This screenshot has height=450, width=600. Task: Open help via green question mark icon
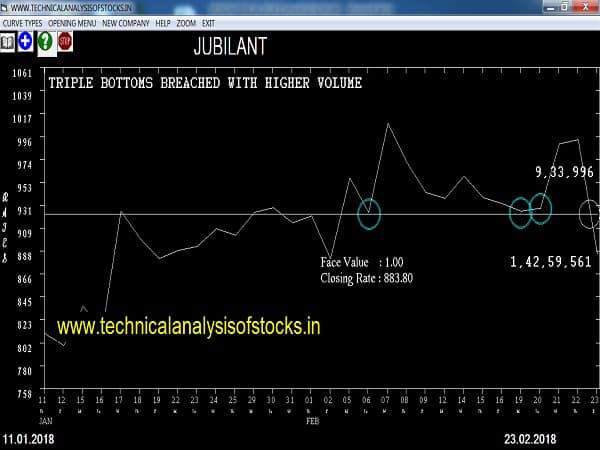[45, 42]
